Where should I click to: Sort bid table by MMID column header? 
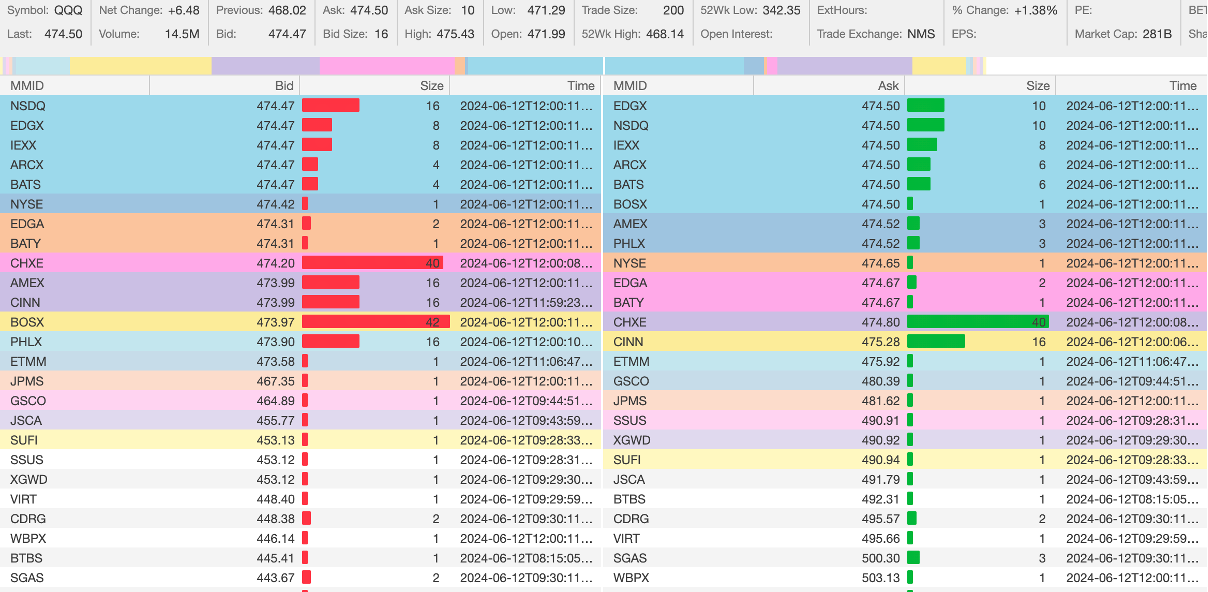pos(76,86)
